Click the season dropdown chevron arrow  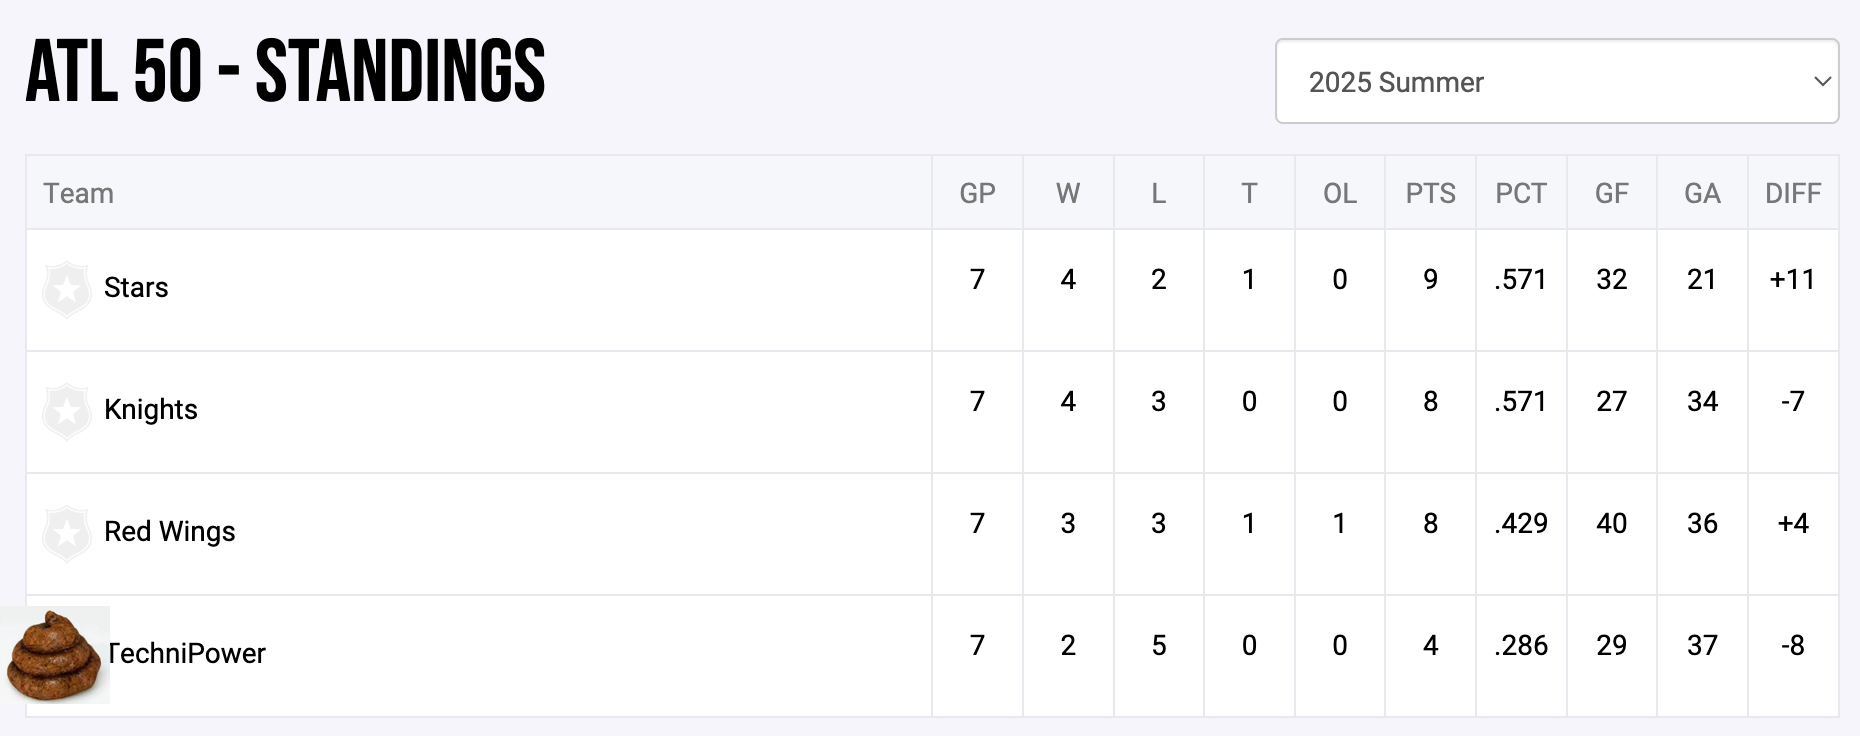[1822, 82]
